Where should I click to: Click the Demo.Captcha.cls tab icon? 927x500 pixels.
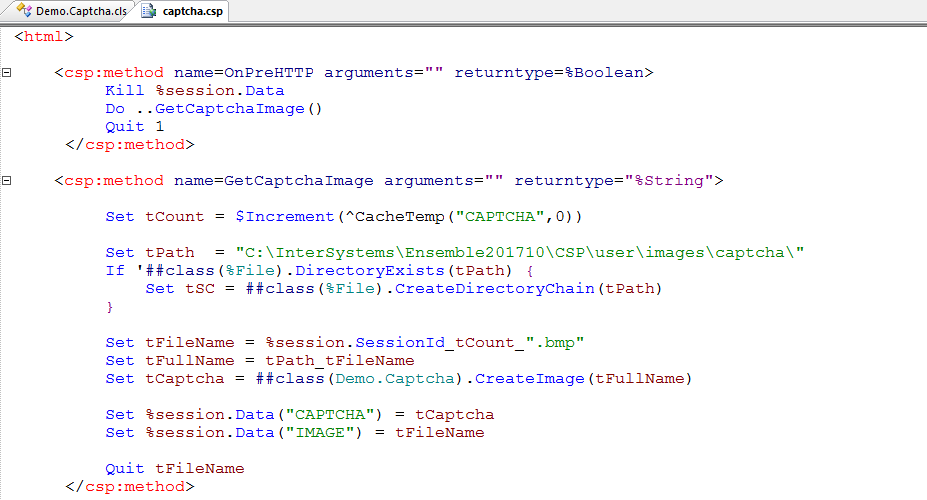point(23,12)
